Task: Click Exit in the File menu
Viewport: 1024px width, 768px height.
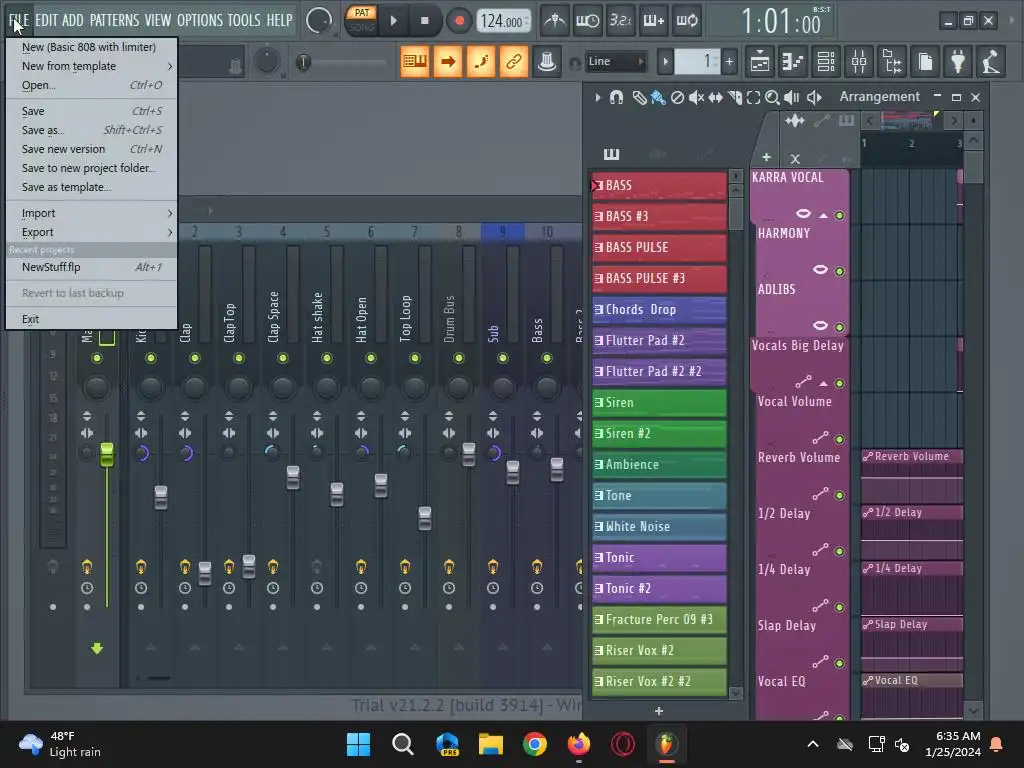Action: coord(92,319)
